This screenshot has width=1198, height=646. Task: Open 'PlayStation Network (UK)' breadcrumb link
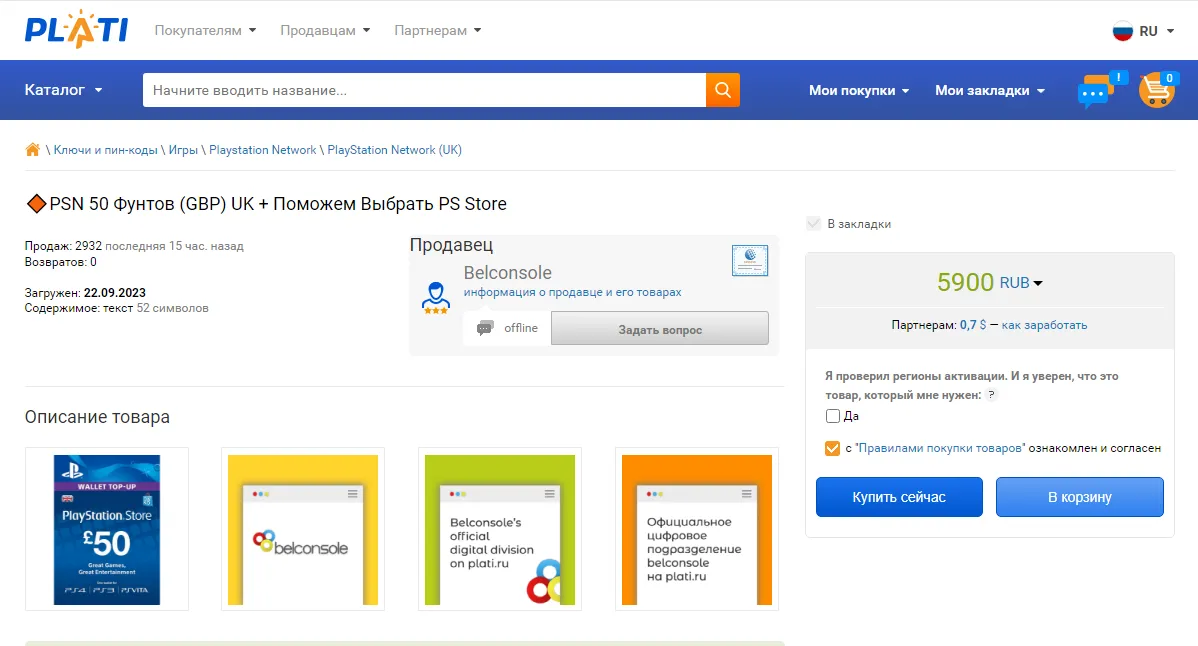point(394,150)
